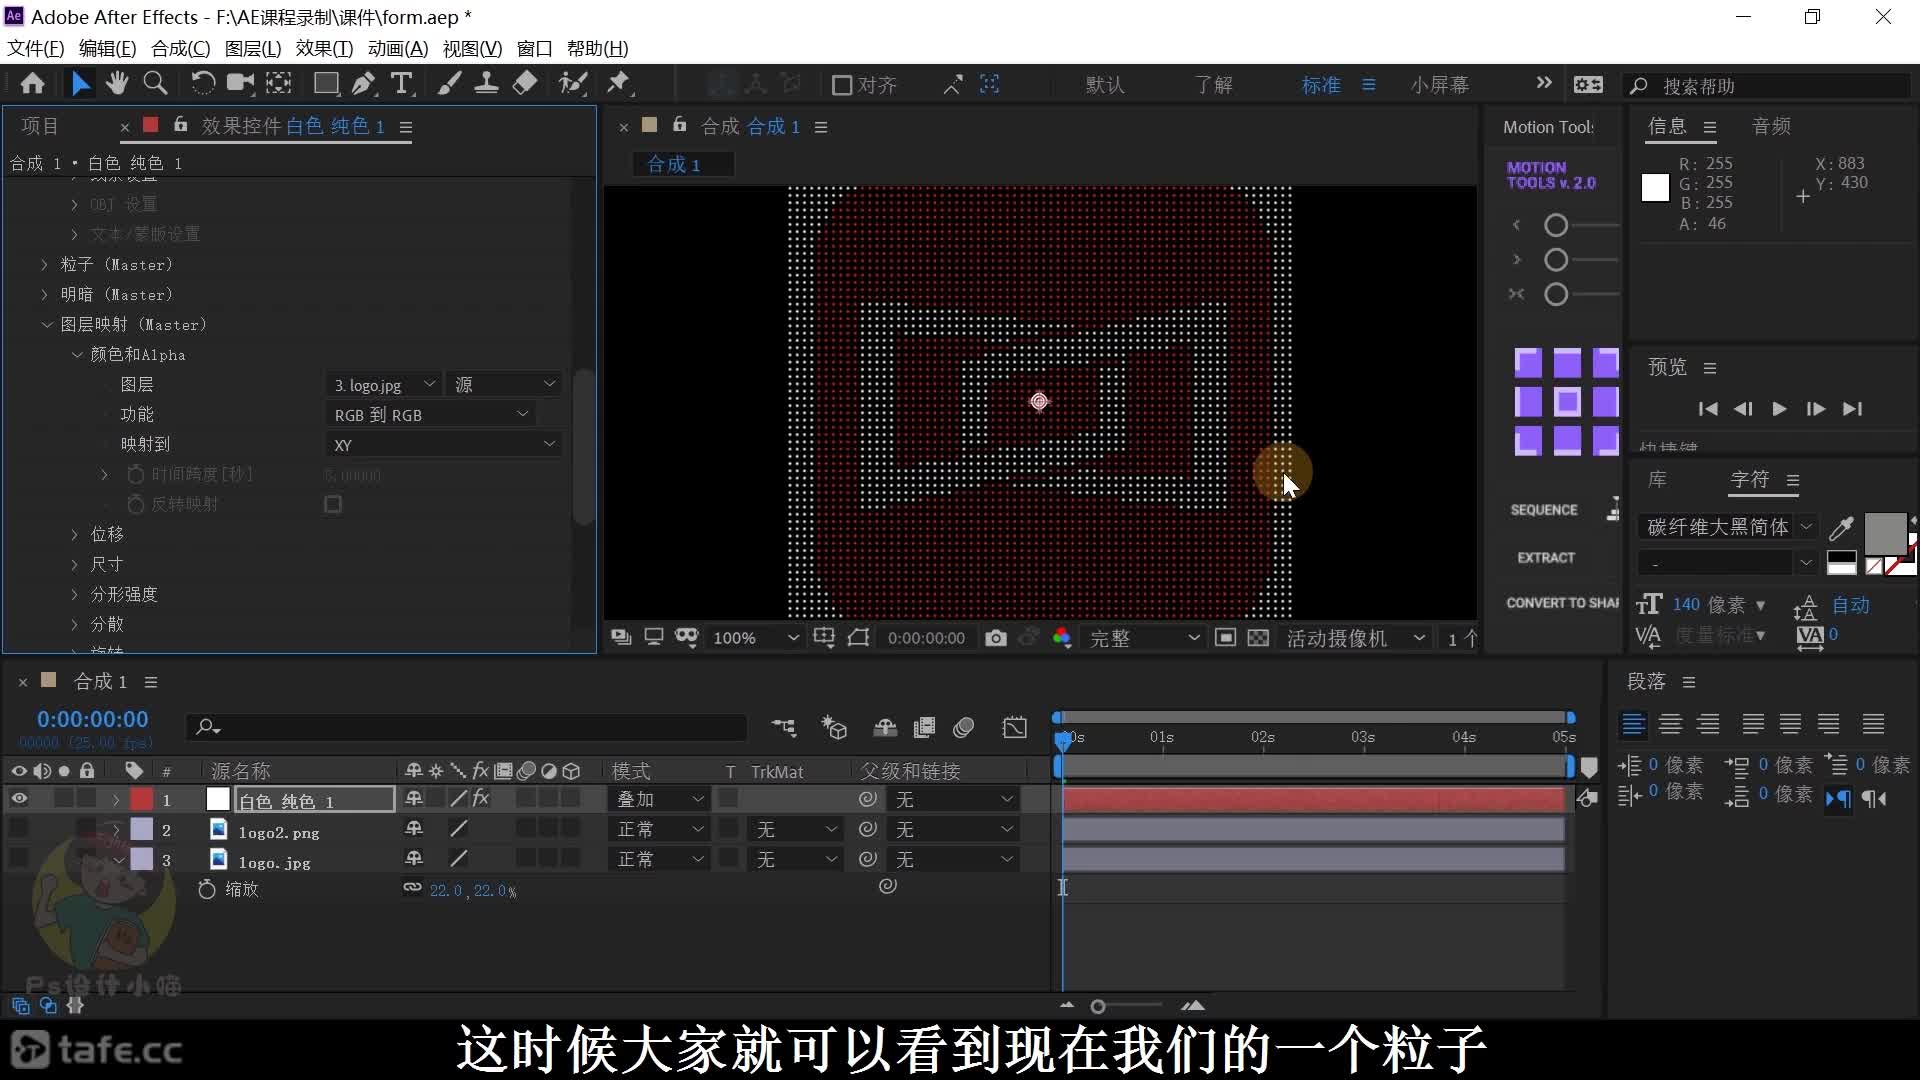Image resolution: width=1920 pixels, height=1080 pixels.
Task: Click the 搜索帮助 search field
Action: coord(1770,86)
